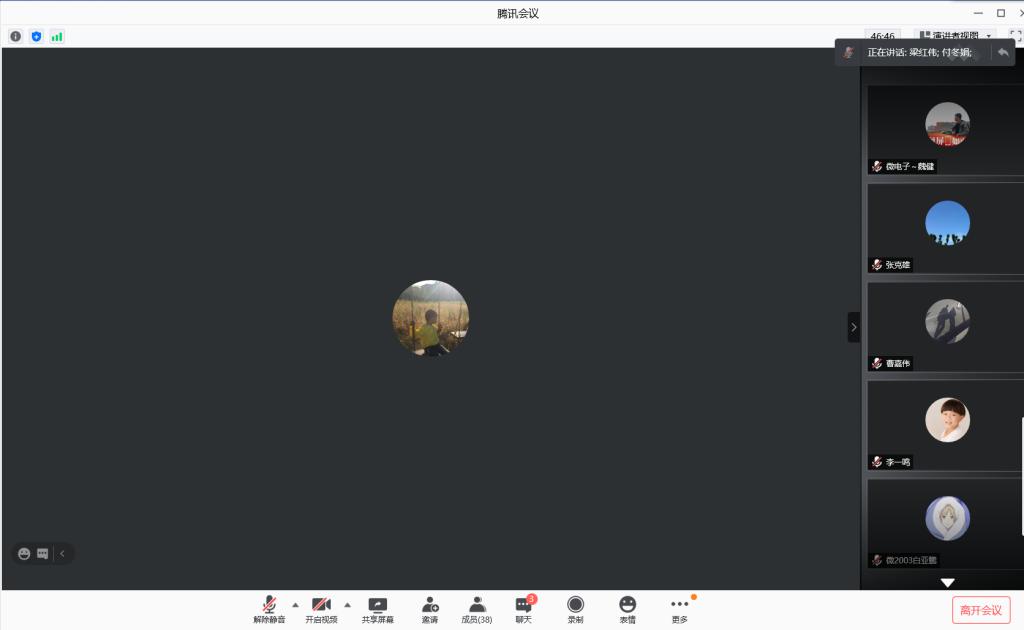Open audio options arrow beside microphone
The height and width of the screenshot is (630, 1024).
pos(295,605)
